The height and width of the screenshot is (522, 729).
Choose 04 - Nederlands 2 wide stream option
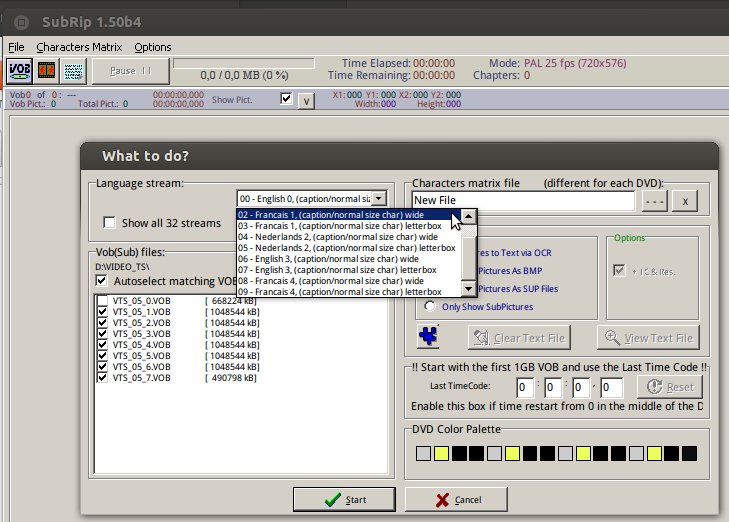pyautogui.click(x=338, y=237)
